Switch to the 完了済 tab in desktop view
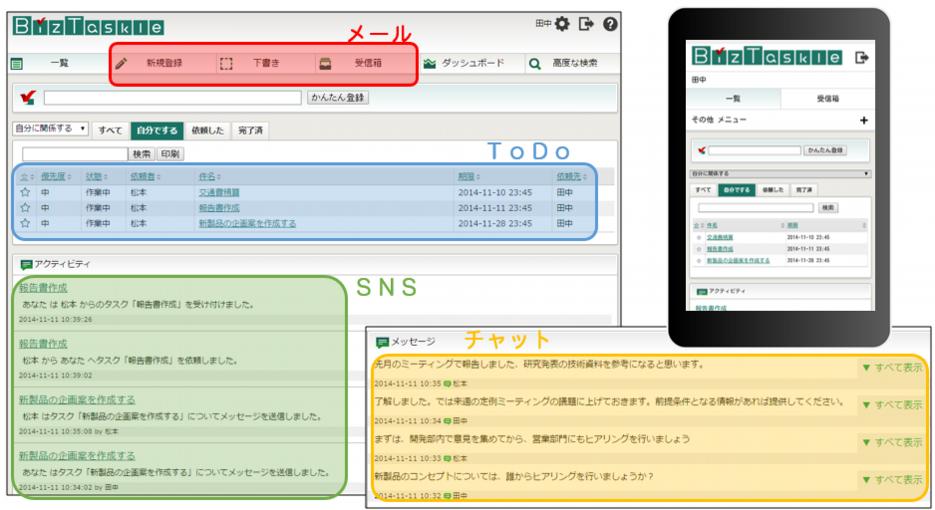This screenshot has height=510, width=935. tap(250, 130)
